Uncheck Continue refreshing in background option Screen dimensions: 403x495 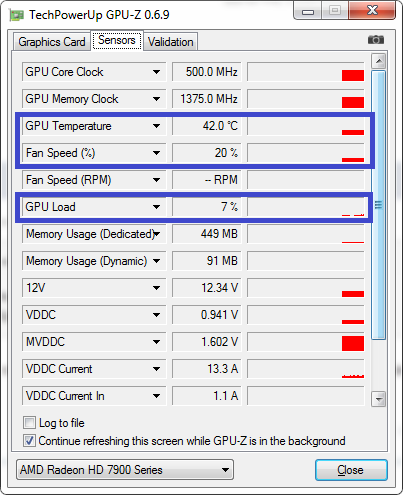[29, 441]
